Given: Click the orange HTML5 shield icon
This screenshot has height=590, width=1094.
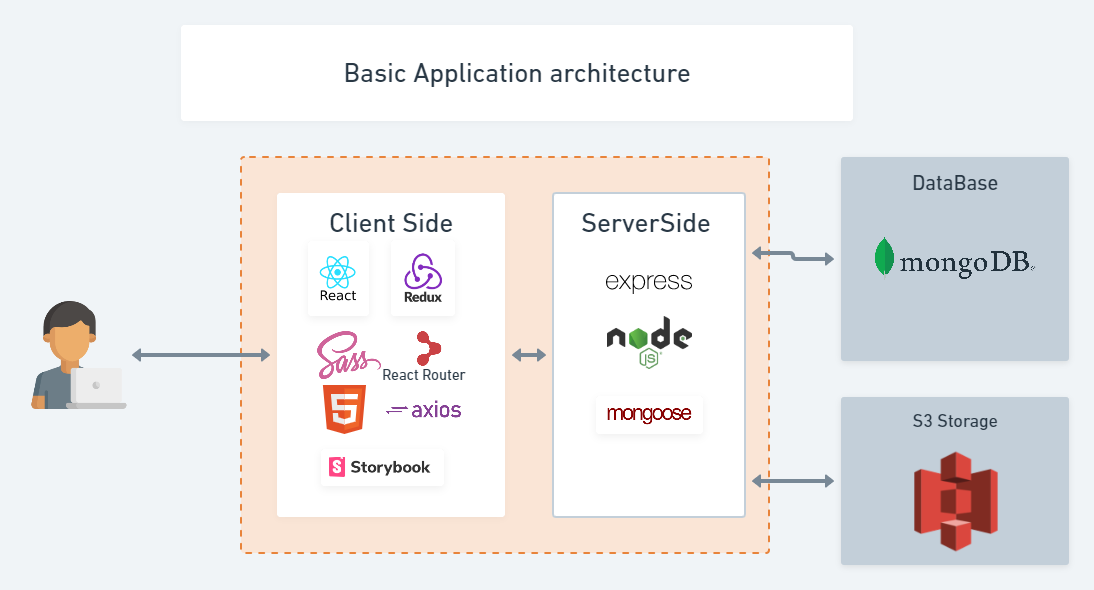Looking at the screenshot, I should tap(344, 409).
